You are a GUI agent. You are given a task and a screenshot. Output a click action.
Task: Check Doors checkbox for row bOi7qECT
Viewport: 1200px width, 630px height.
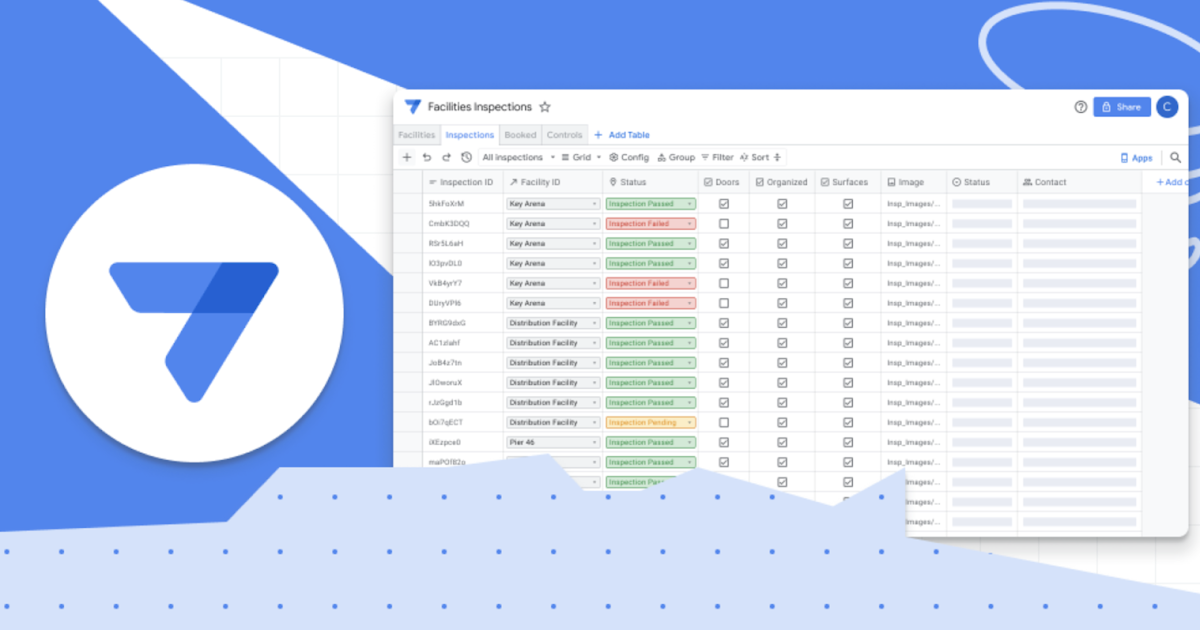tap(724, 422)
